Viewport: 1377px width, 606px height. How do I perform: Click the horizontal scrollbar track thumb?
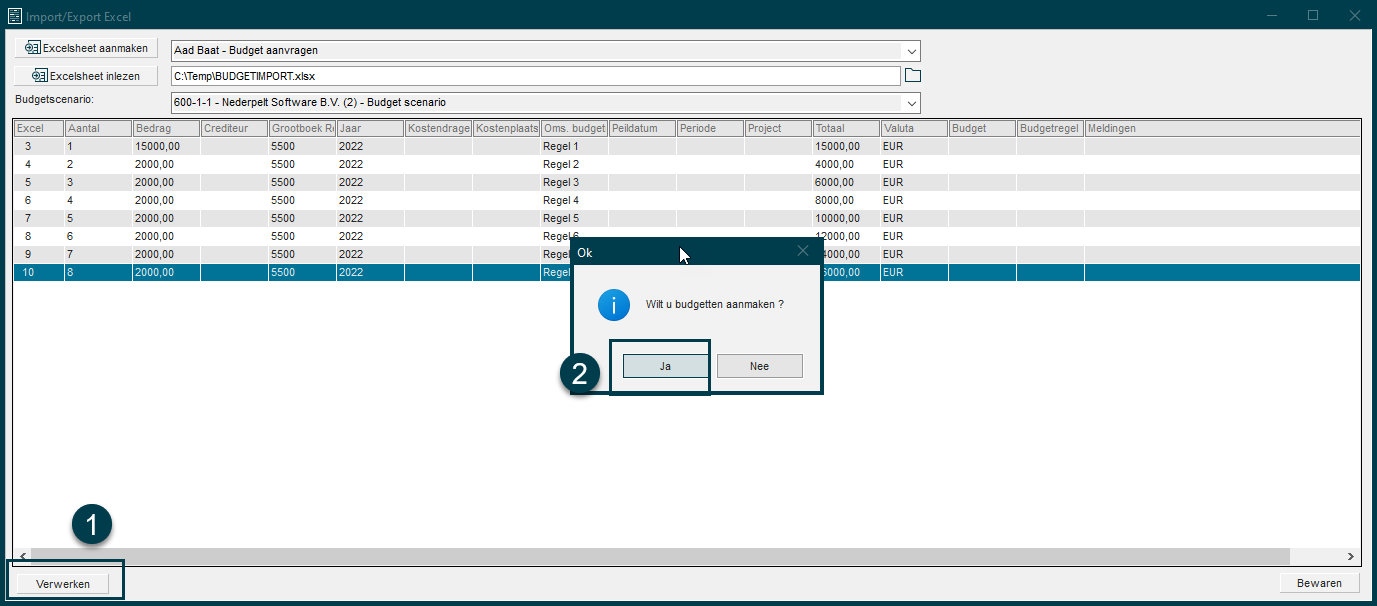tap(660, 556)
